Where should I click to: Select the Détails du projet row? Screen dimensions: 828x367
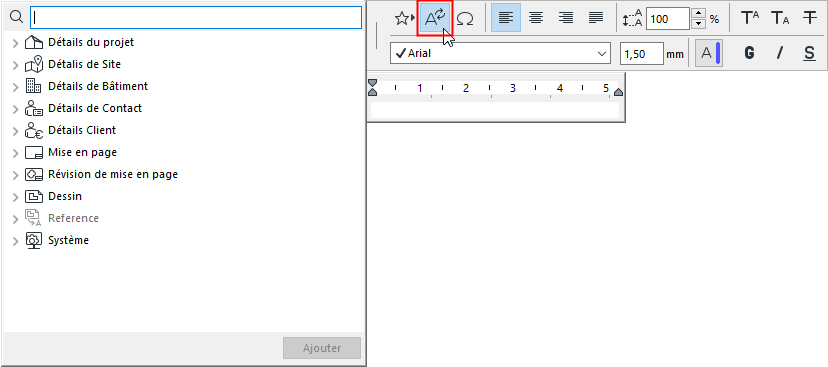183,42
